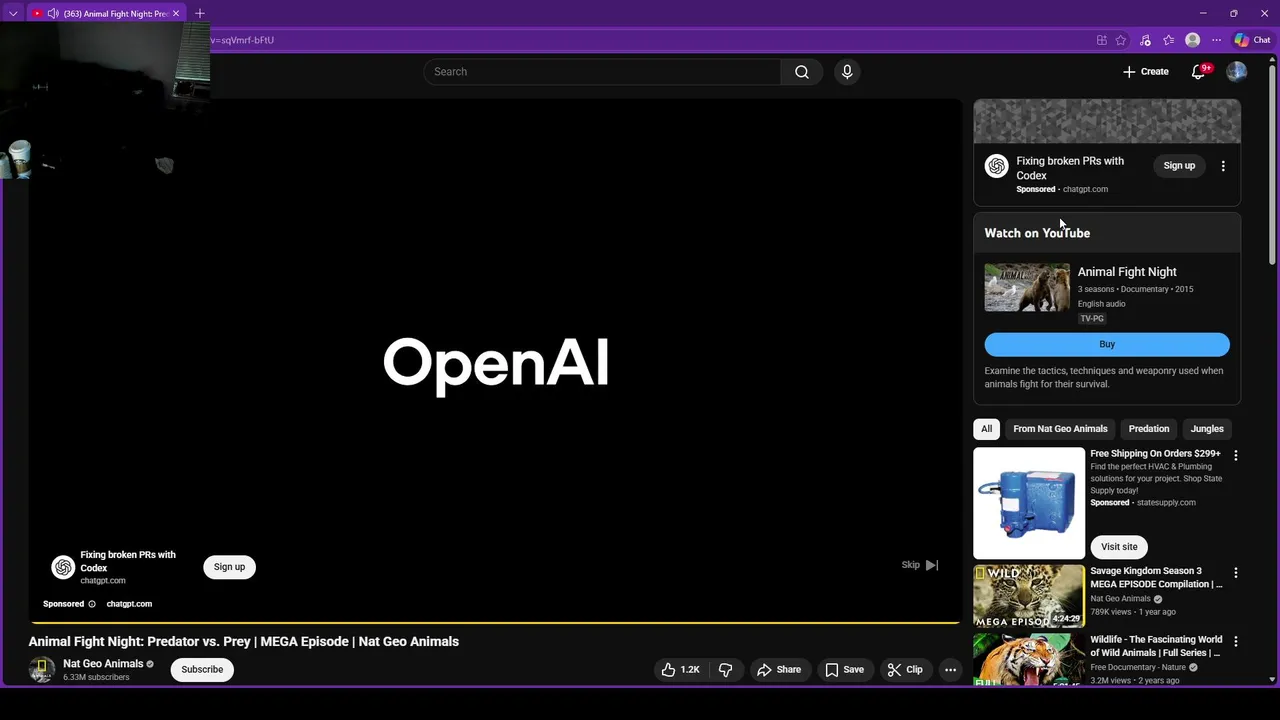Open Nat Geo Animals channel name
This screenshot has height=720, width=1280.
pyautogui.click(x=103, y=664)
